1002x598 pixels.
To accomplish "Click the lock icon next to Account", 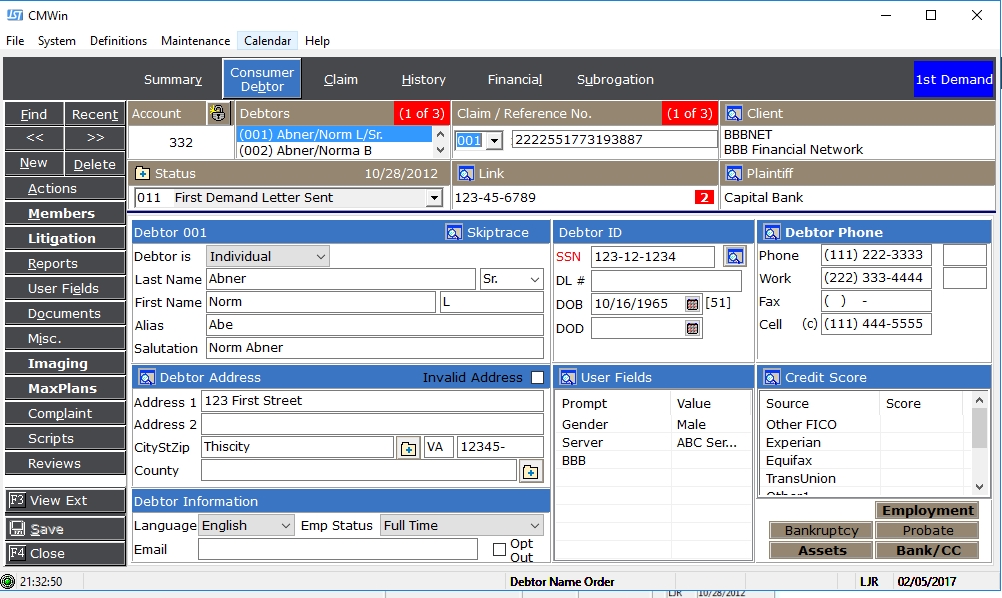I will [218, 113].
